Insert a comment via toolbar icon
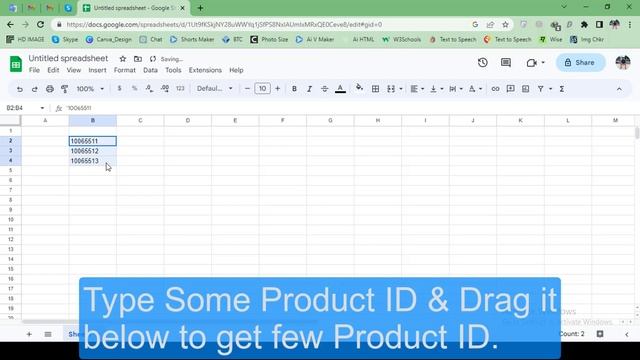 [510, 89]
